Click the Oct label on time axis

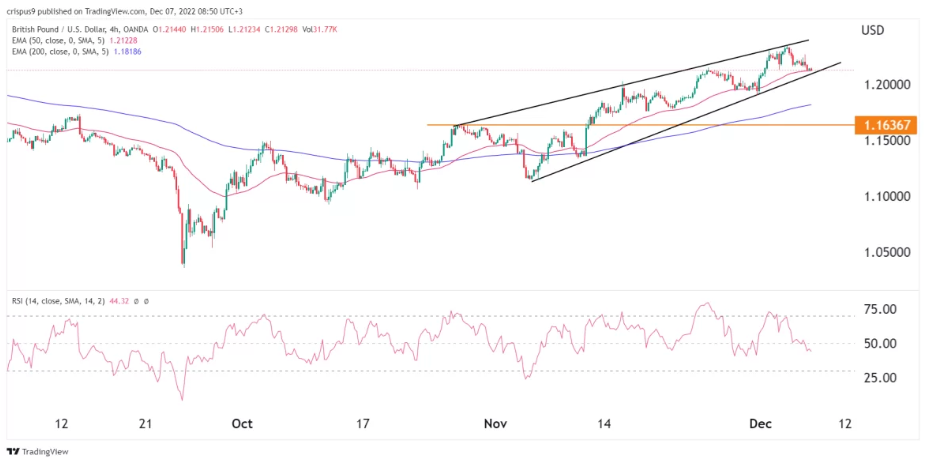click(x=241, y=423)
